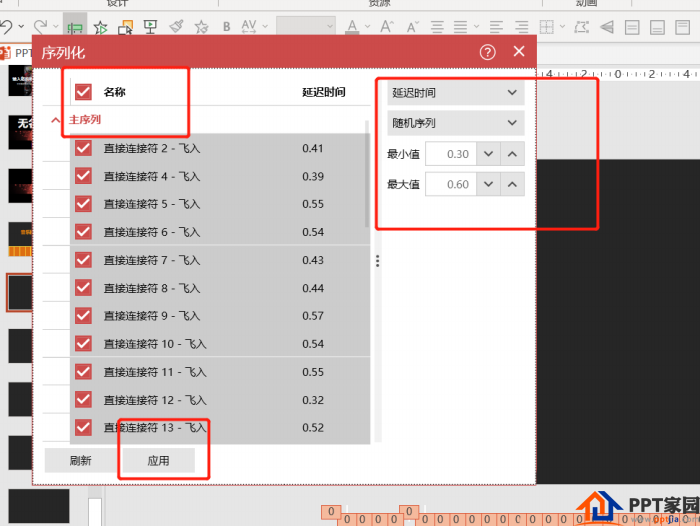Viewport: 700px width, 526px height.
Task: Decrease 最小值 with the down arrow
Action: tap(487, 154)
